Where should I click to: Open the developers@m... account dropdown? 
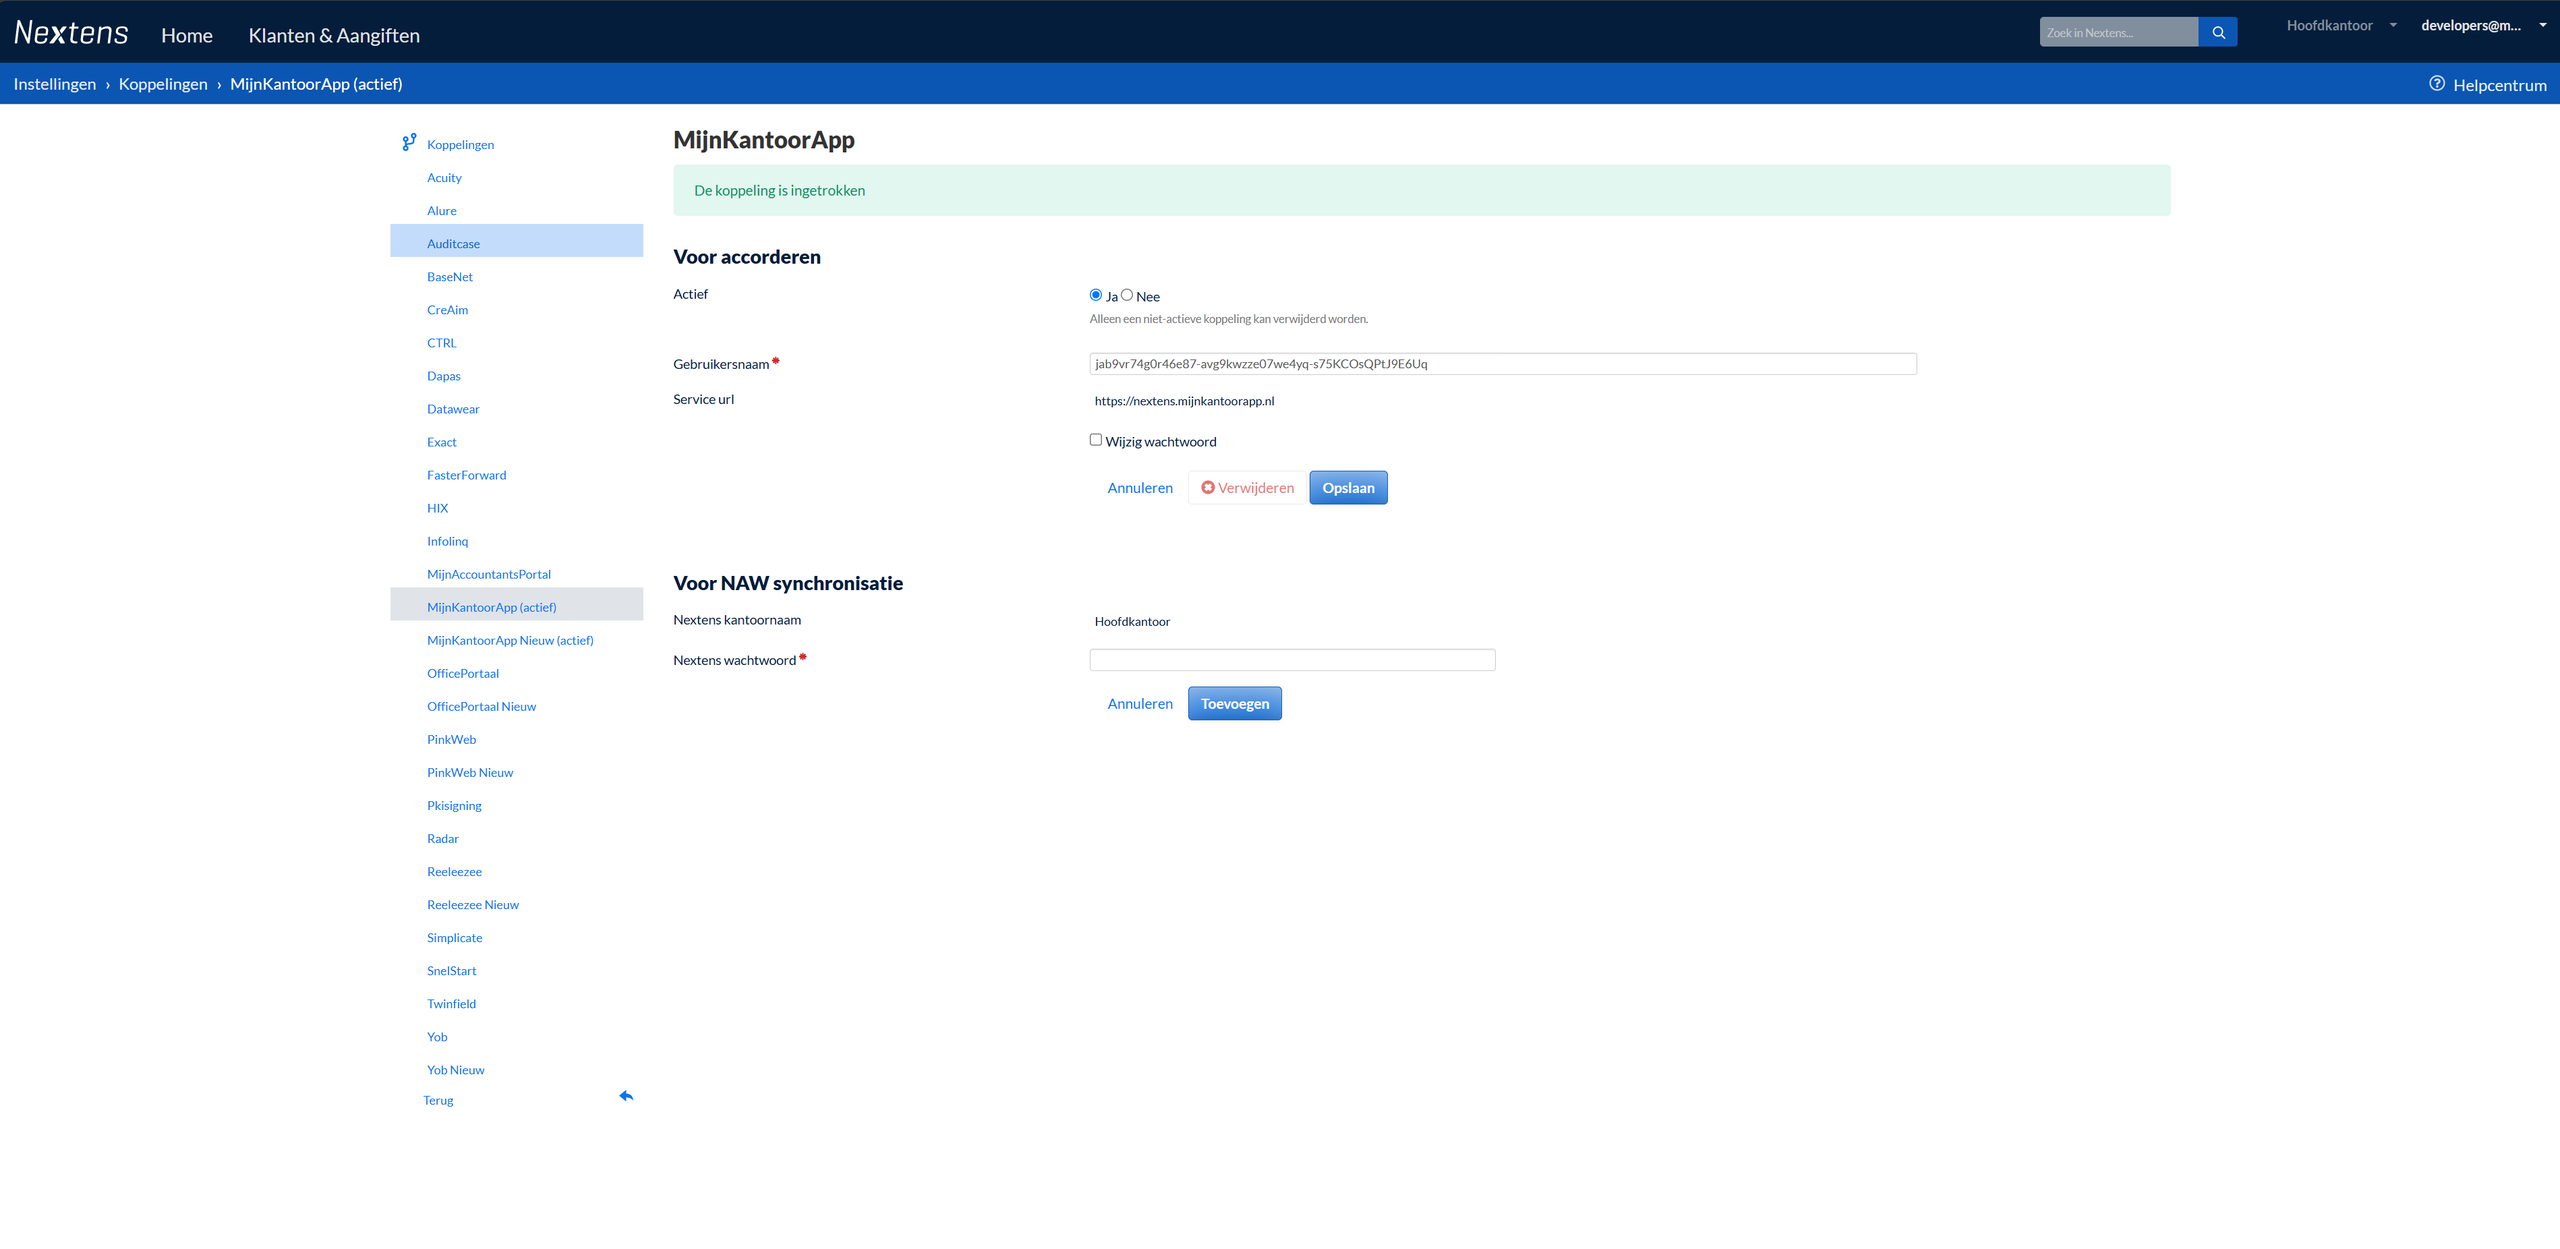[x=2483, y=26]
